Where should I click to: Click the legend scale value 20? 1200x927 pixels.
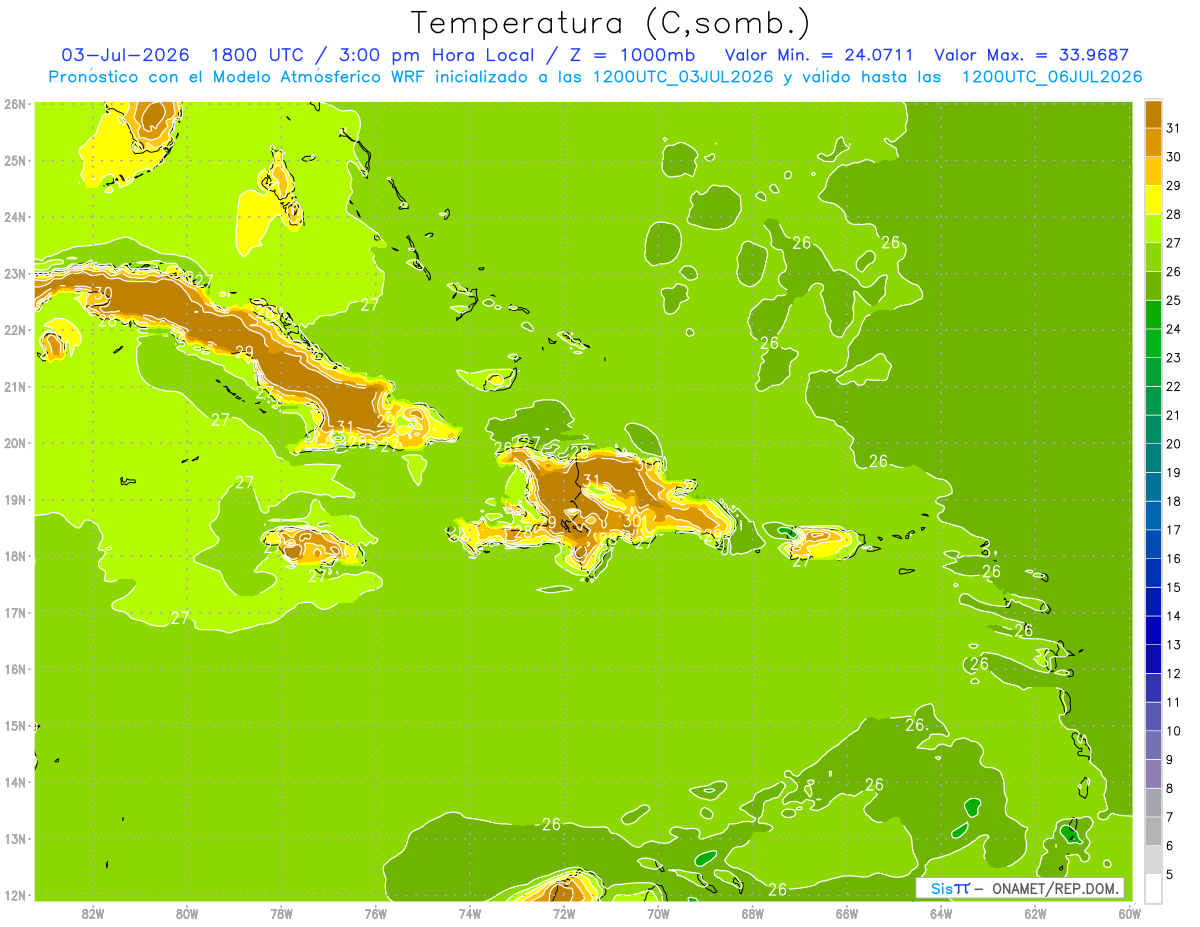click(x=1173, y=444)
